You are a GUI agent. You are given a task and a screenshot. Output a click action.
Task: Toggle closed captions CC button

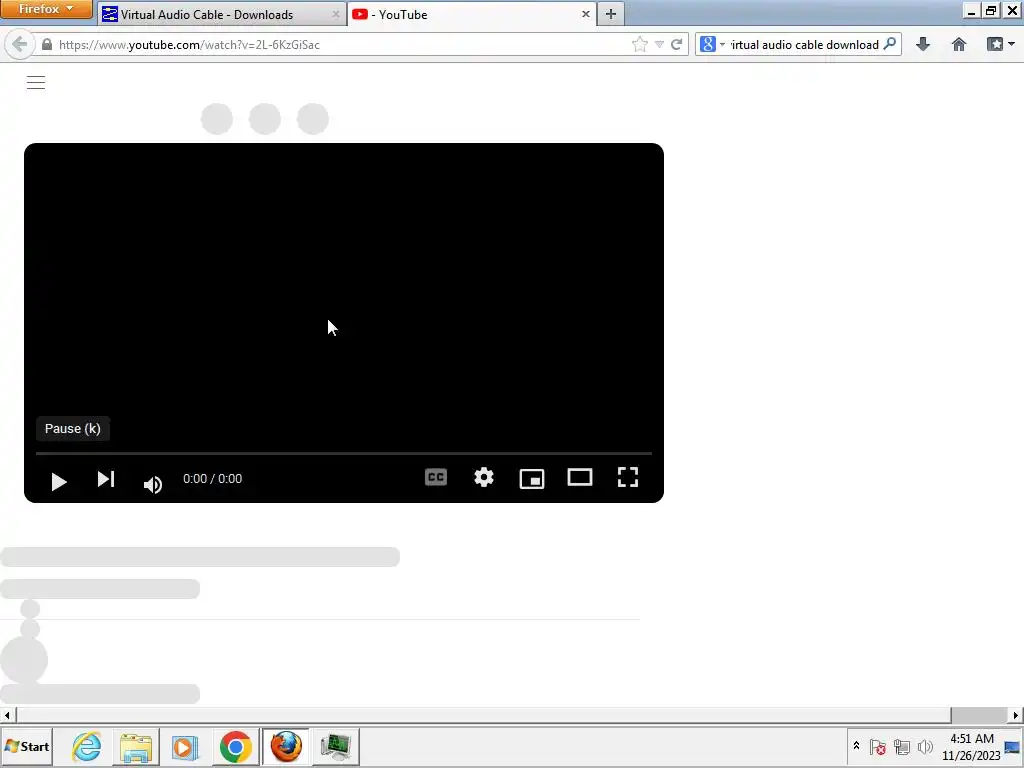(x=436, y=477)
